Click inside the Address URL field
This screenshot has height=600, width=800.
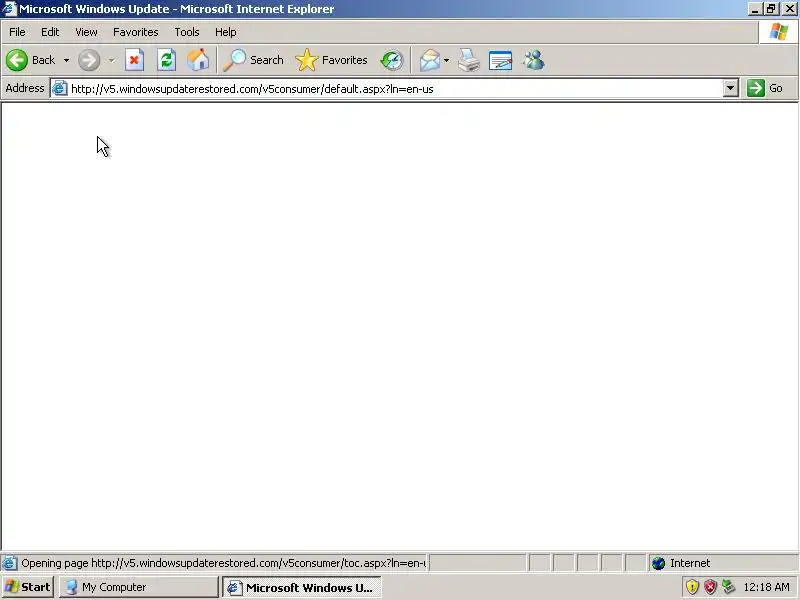tap(396, 89)
